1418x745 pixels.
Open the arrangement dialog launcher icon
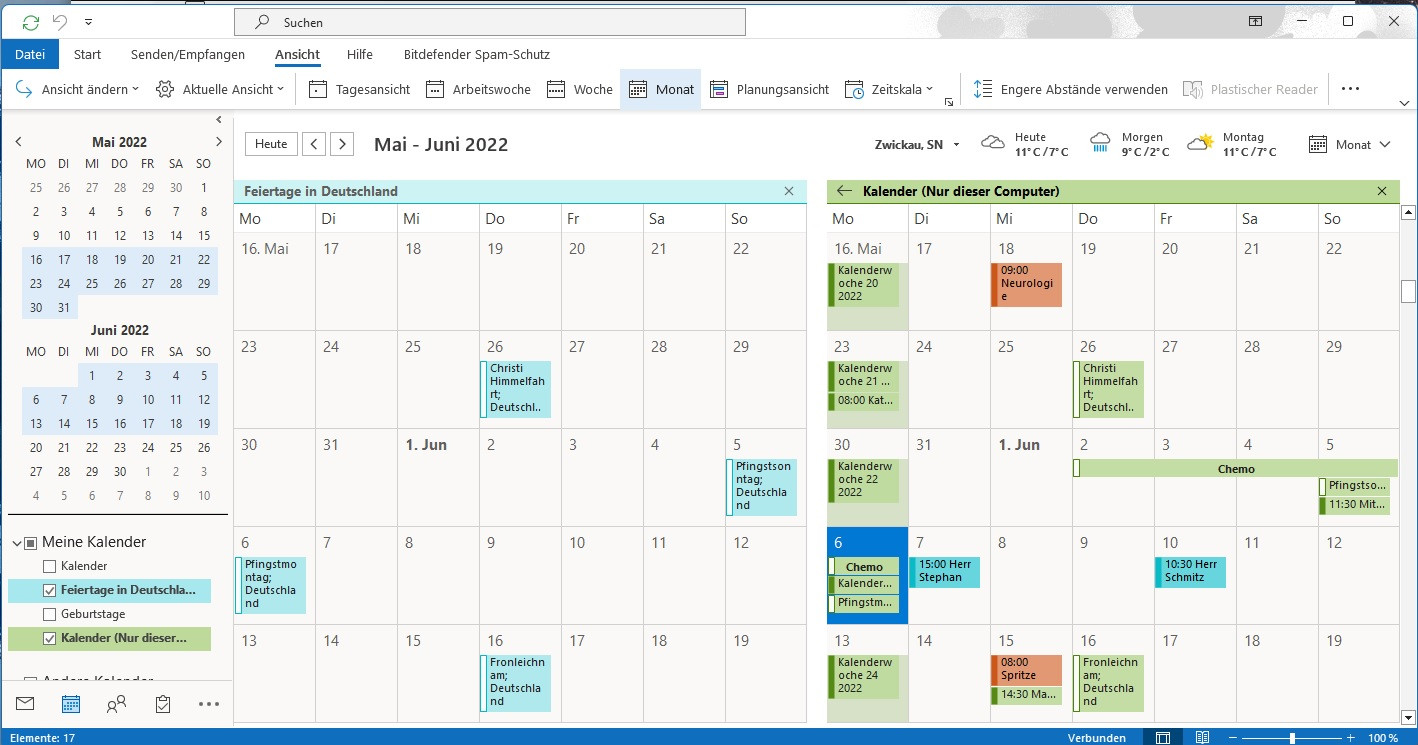point(948,102)
